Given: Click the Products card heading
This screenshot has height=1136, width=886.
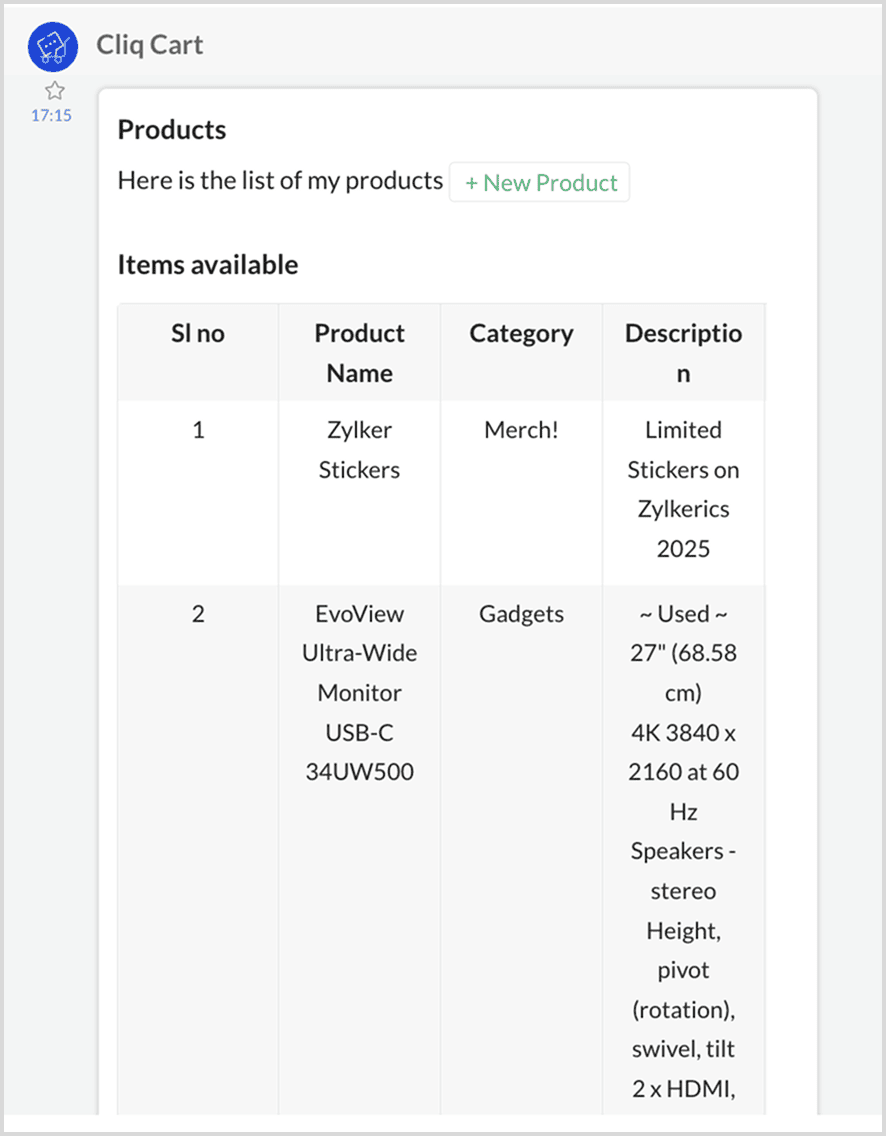Looking at the screenshot, I should pos(172,130).
